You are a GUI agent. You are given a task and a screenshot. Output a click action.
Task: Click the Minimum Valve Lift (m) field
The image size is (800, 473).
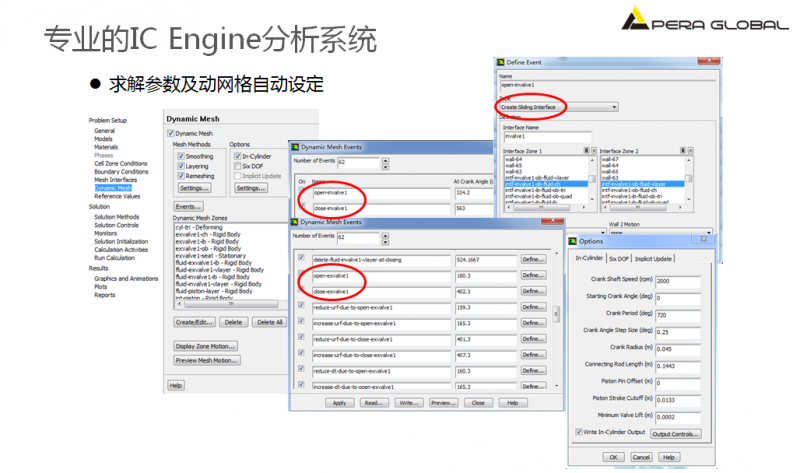(x=678, y=417)
